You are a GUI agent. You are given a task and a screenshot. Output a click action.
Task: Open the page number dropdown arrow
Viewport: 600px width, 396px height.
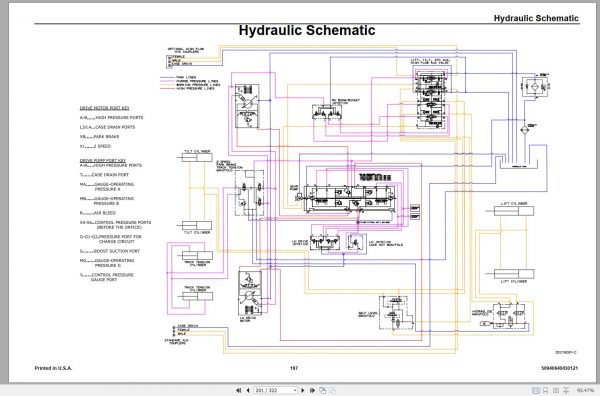click(295, 390)
